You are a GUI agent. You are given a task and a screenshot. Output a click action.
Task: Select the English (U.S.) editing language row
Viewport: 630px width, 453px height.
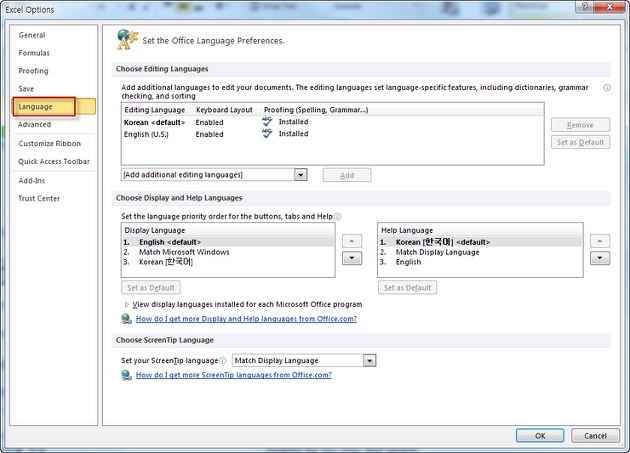click(x=332, y=134)
